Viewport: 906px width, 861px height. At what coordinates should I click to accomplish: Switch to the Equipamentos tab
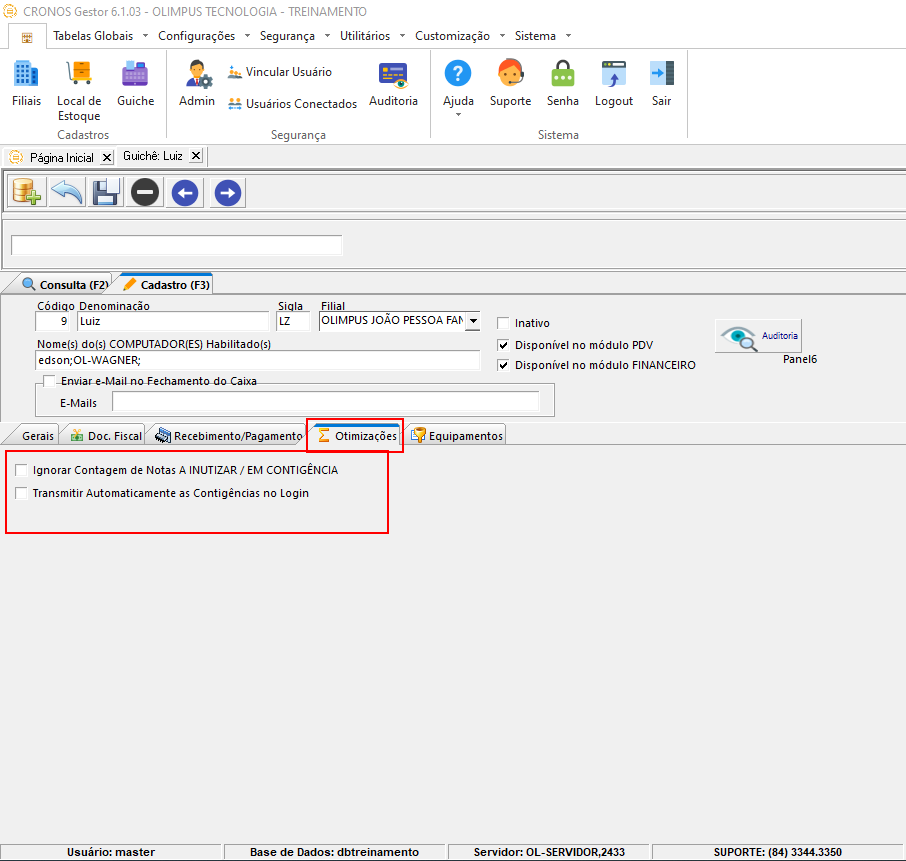[x=456, y=435]
